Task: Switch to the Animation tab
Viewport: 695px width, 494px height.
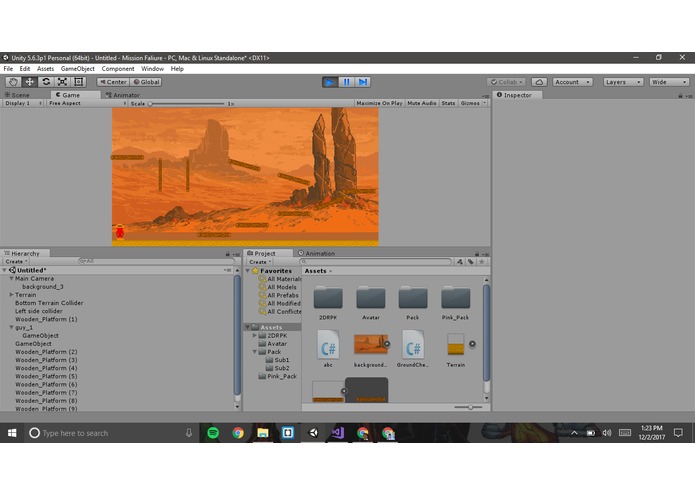Action: click(316, 253)
